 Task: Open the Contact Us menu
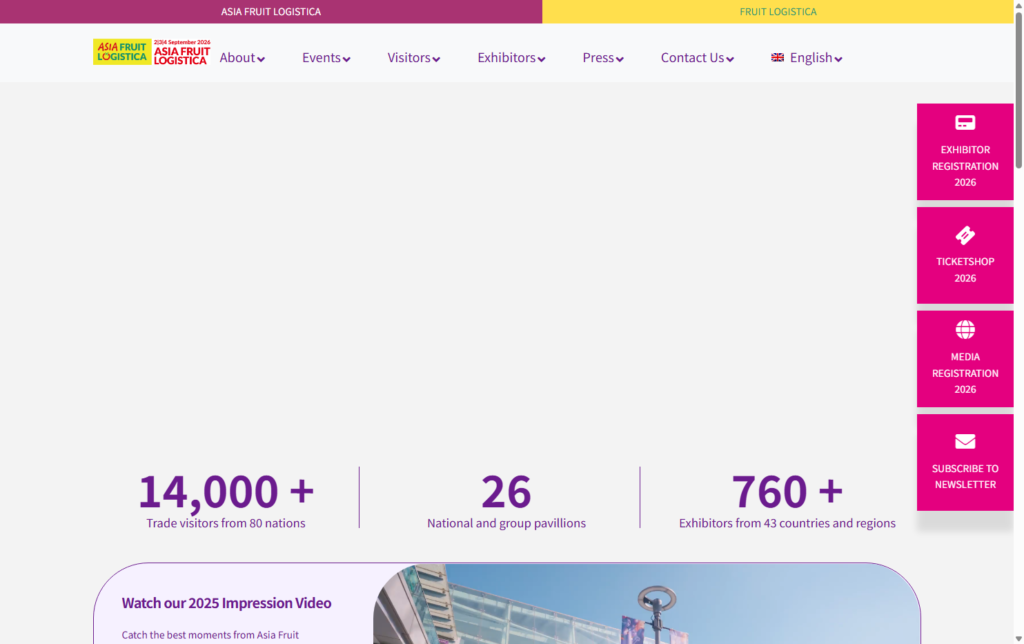point(697,58)
